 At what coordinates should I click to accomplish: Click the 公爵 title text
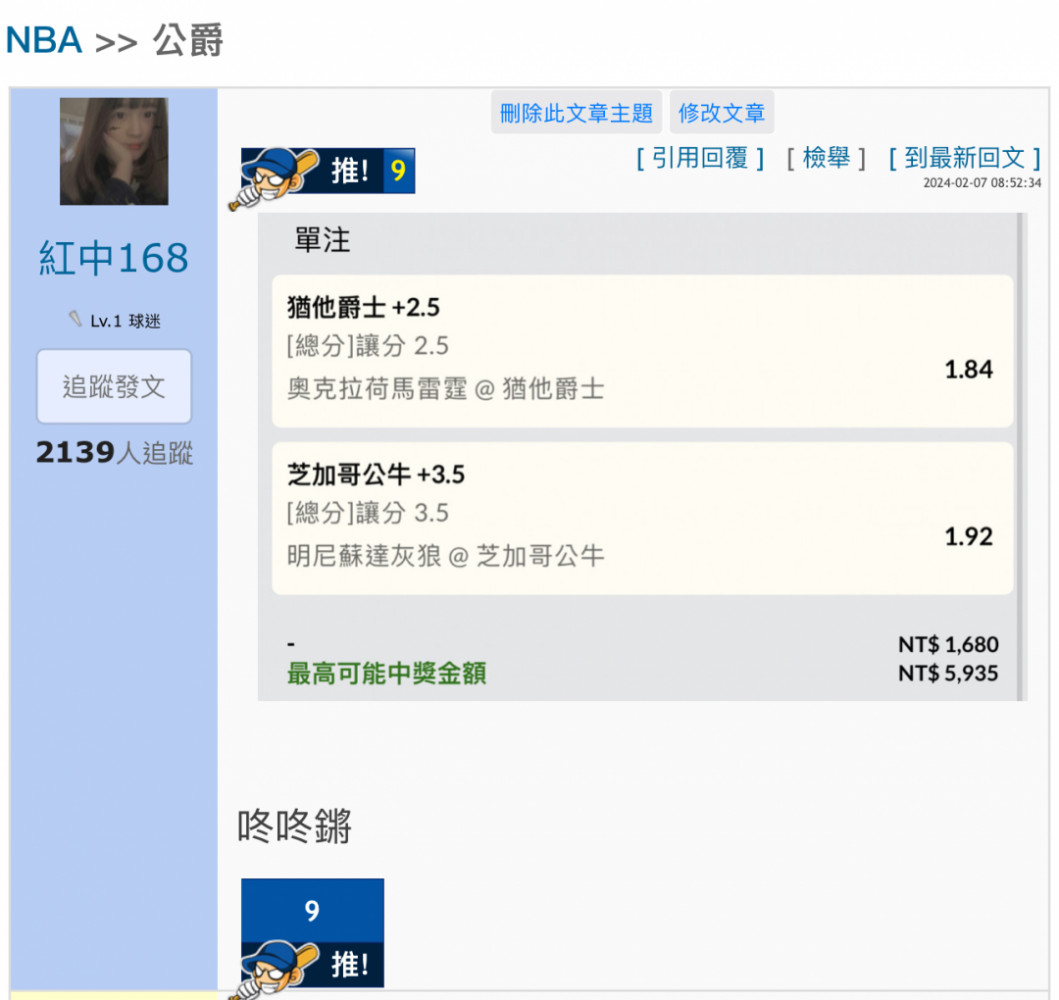click(188, 41)
